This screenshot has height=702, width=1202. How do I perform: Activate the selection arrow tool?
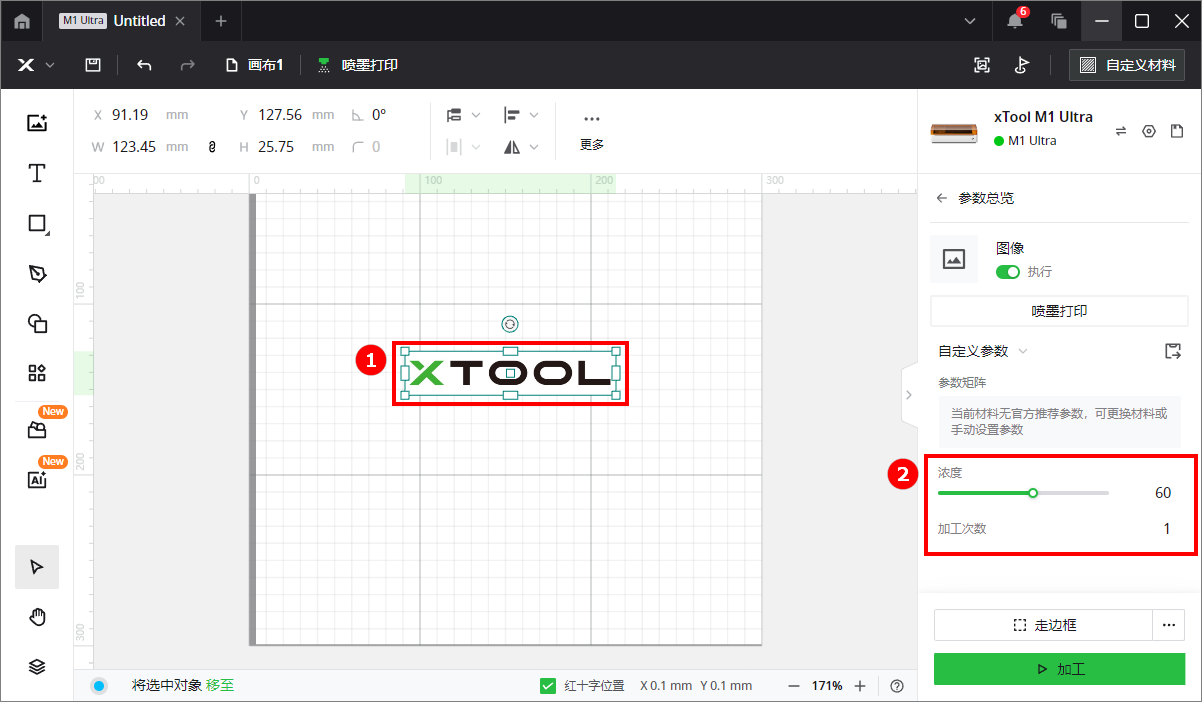coord(37,567)
